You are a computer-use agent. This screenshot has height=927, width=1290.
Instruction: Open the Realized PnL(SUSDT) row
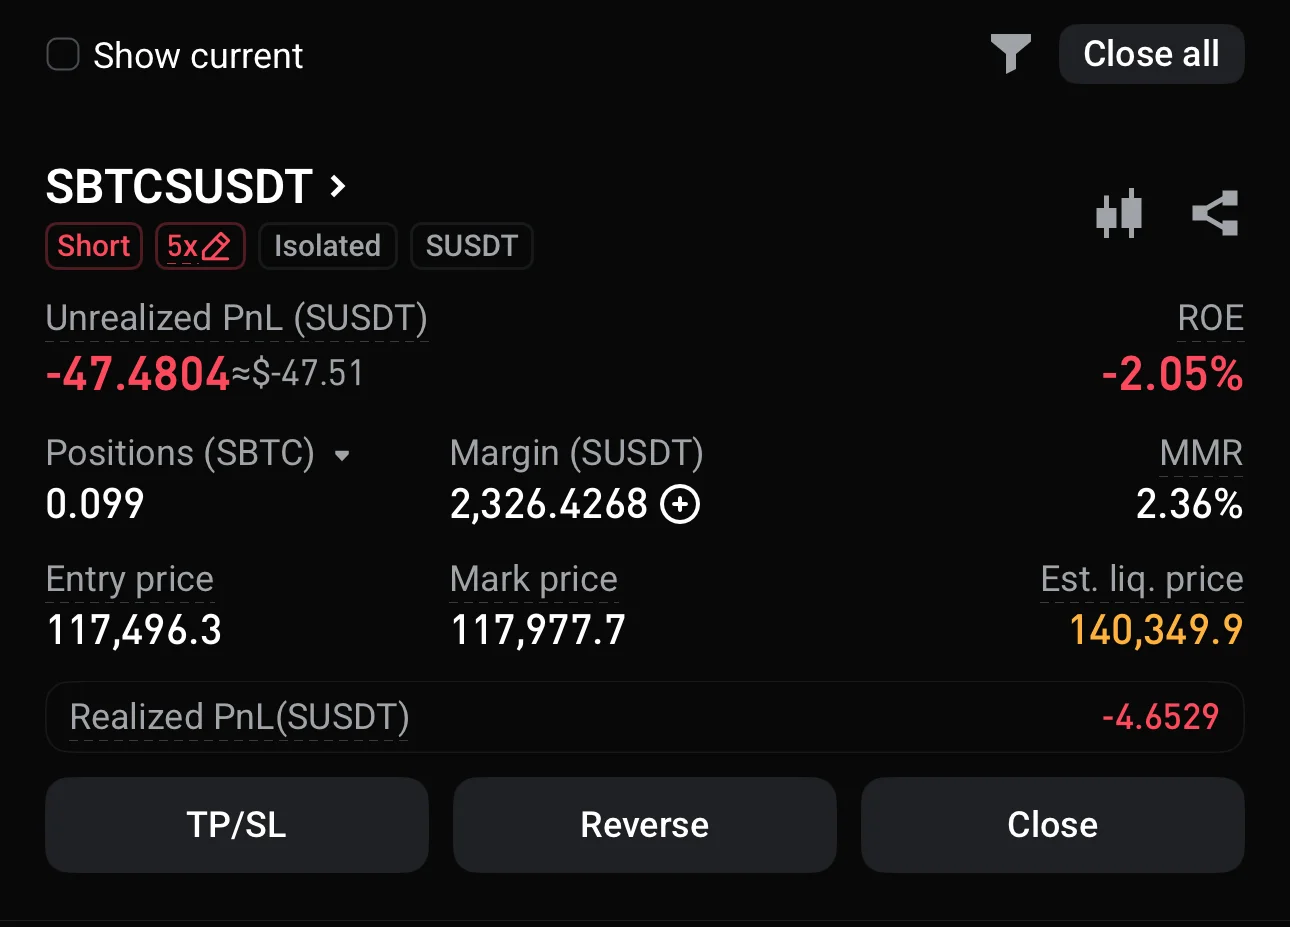click(644, 717)
